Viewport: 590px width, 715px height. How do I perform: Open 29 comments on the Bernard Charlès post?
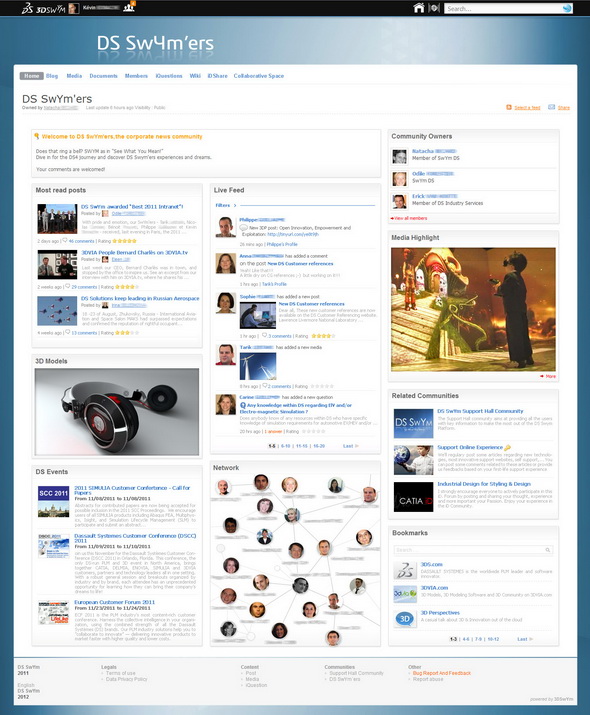click(x=84, y=287)
